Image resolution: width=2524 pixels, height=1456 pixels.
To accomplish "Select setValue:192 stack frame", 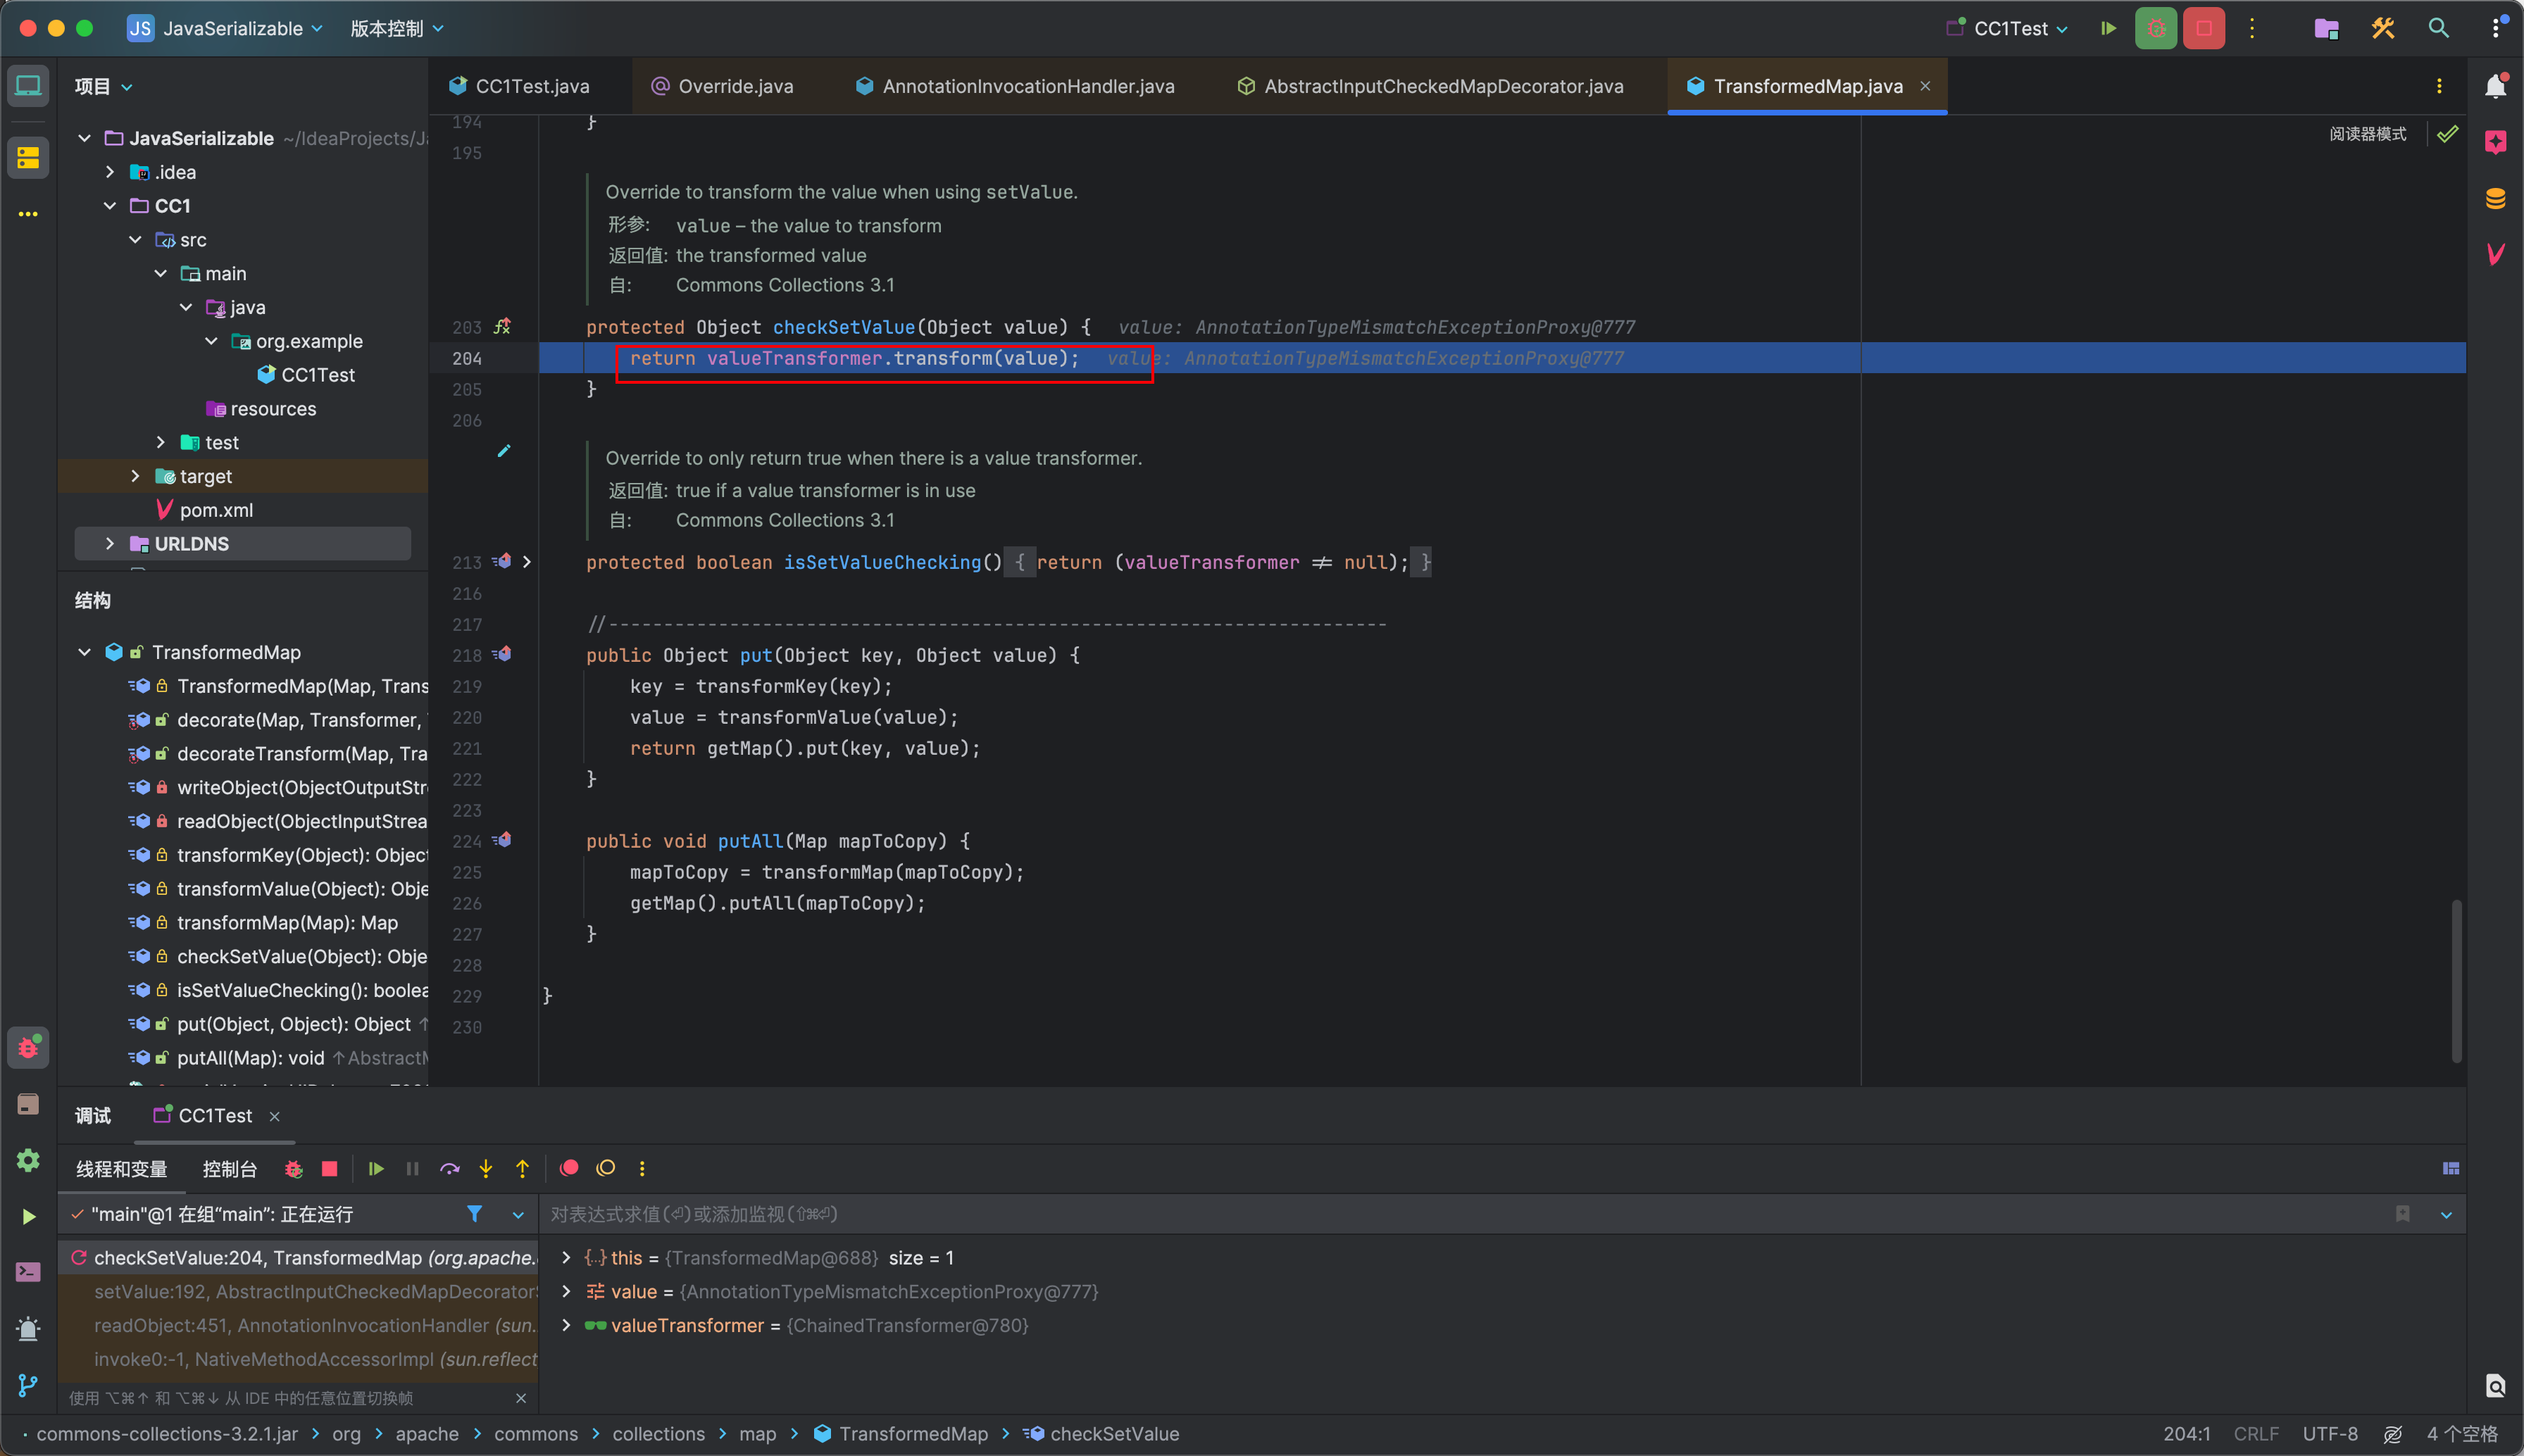I will pyautogui.click(x=299, y=1292).
